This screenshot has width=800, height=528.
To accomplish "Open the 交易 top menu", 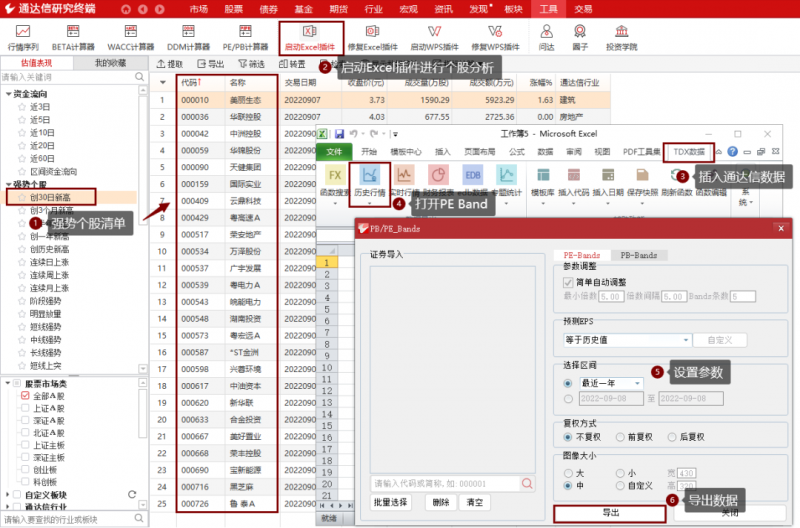I will pyautogui.click(x=583, y=9).
